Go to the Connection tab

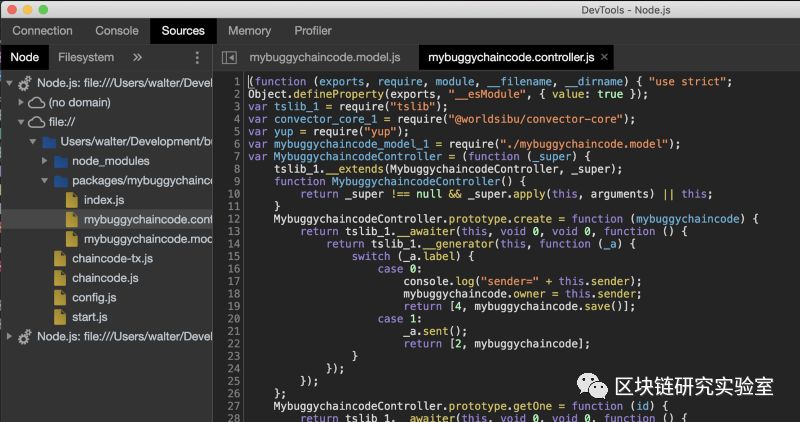point(42,31)
